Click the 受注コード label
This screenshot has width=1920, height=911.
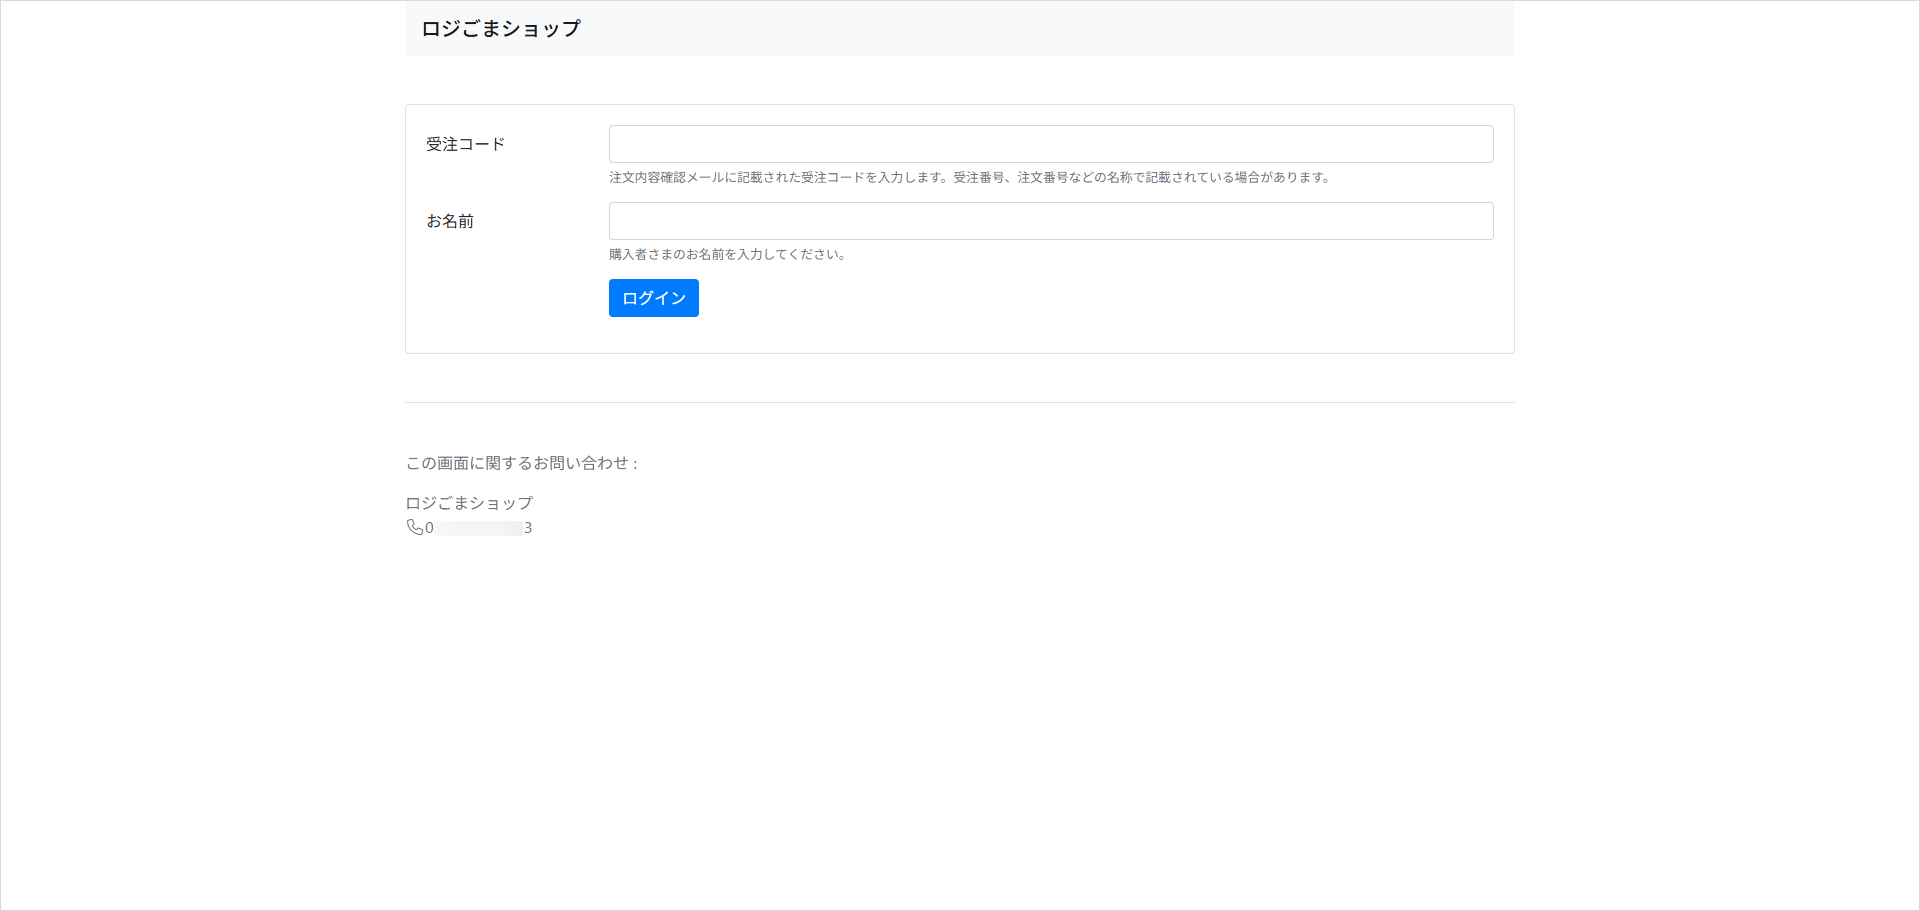[466, 144]
